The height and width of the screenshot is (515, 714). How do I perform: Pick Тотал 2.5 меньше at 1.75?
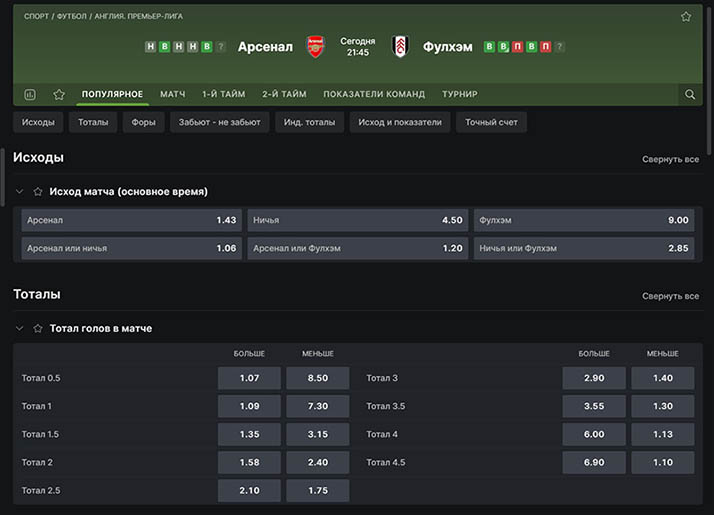[318, 490]
